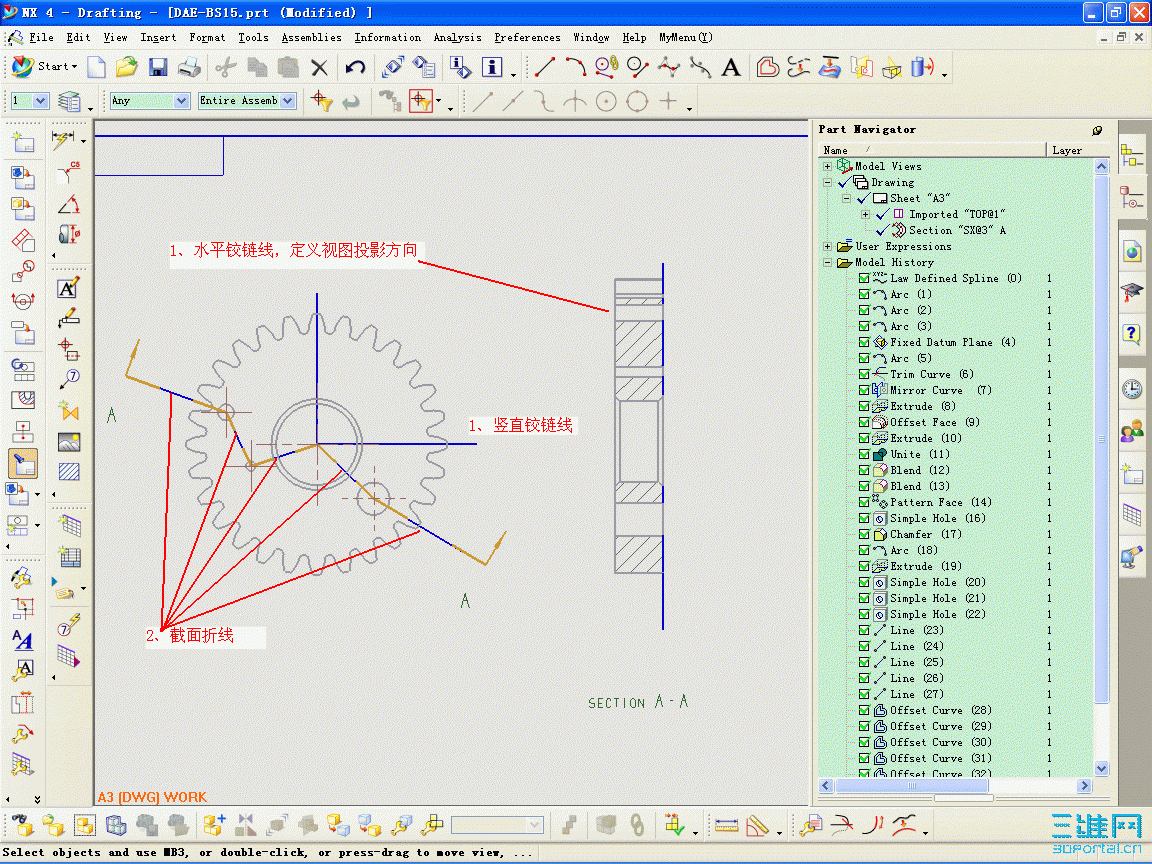This screenshot has height=864, width=1152.
Task: Expand the Imported "TOP@1" node
Action: [x=865, y=215]
